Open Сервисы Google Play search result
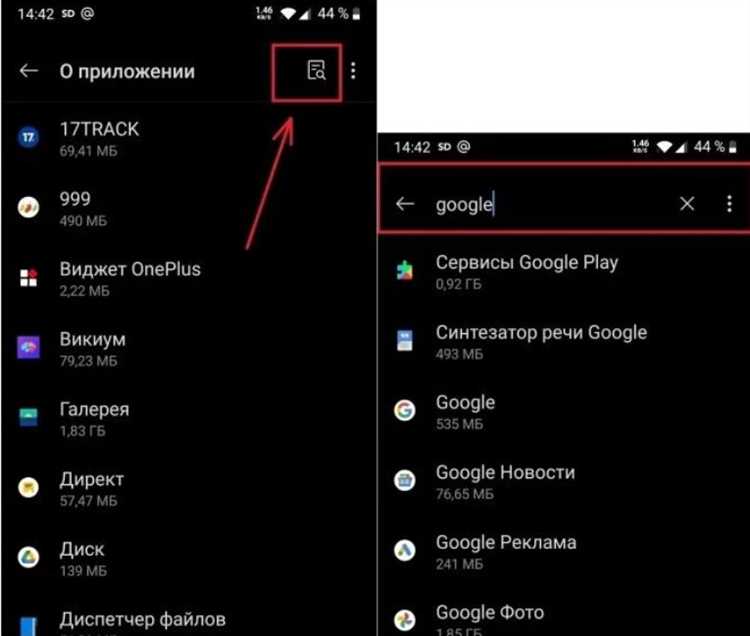Viewport: 750px width, 636px height. (x=564, y=272)
